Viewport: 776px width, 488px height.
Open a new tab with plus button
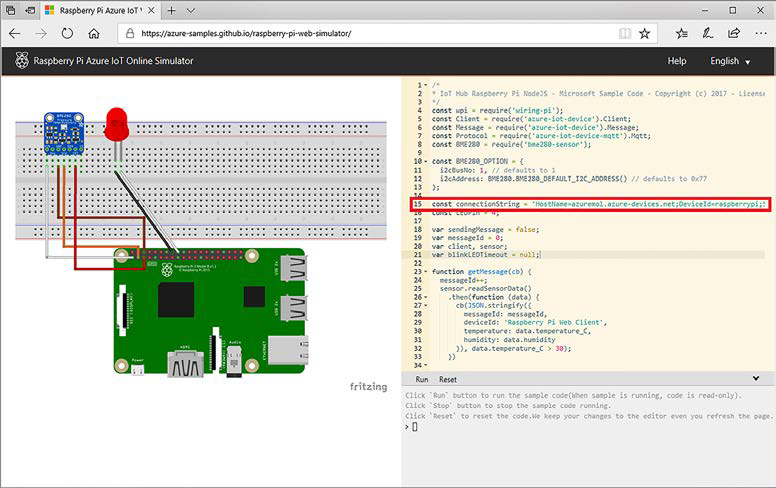coord(172,10)
